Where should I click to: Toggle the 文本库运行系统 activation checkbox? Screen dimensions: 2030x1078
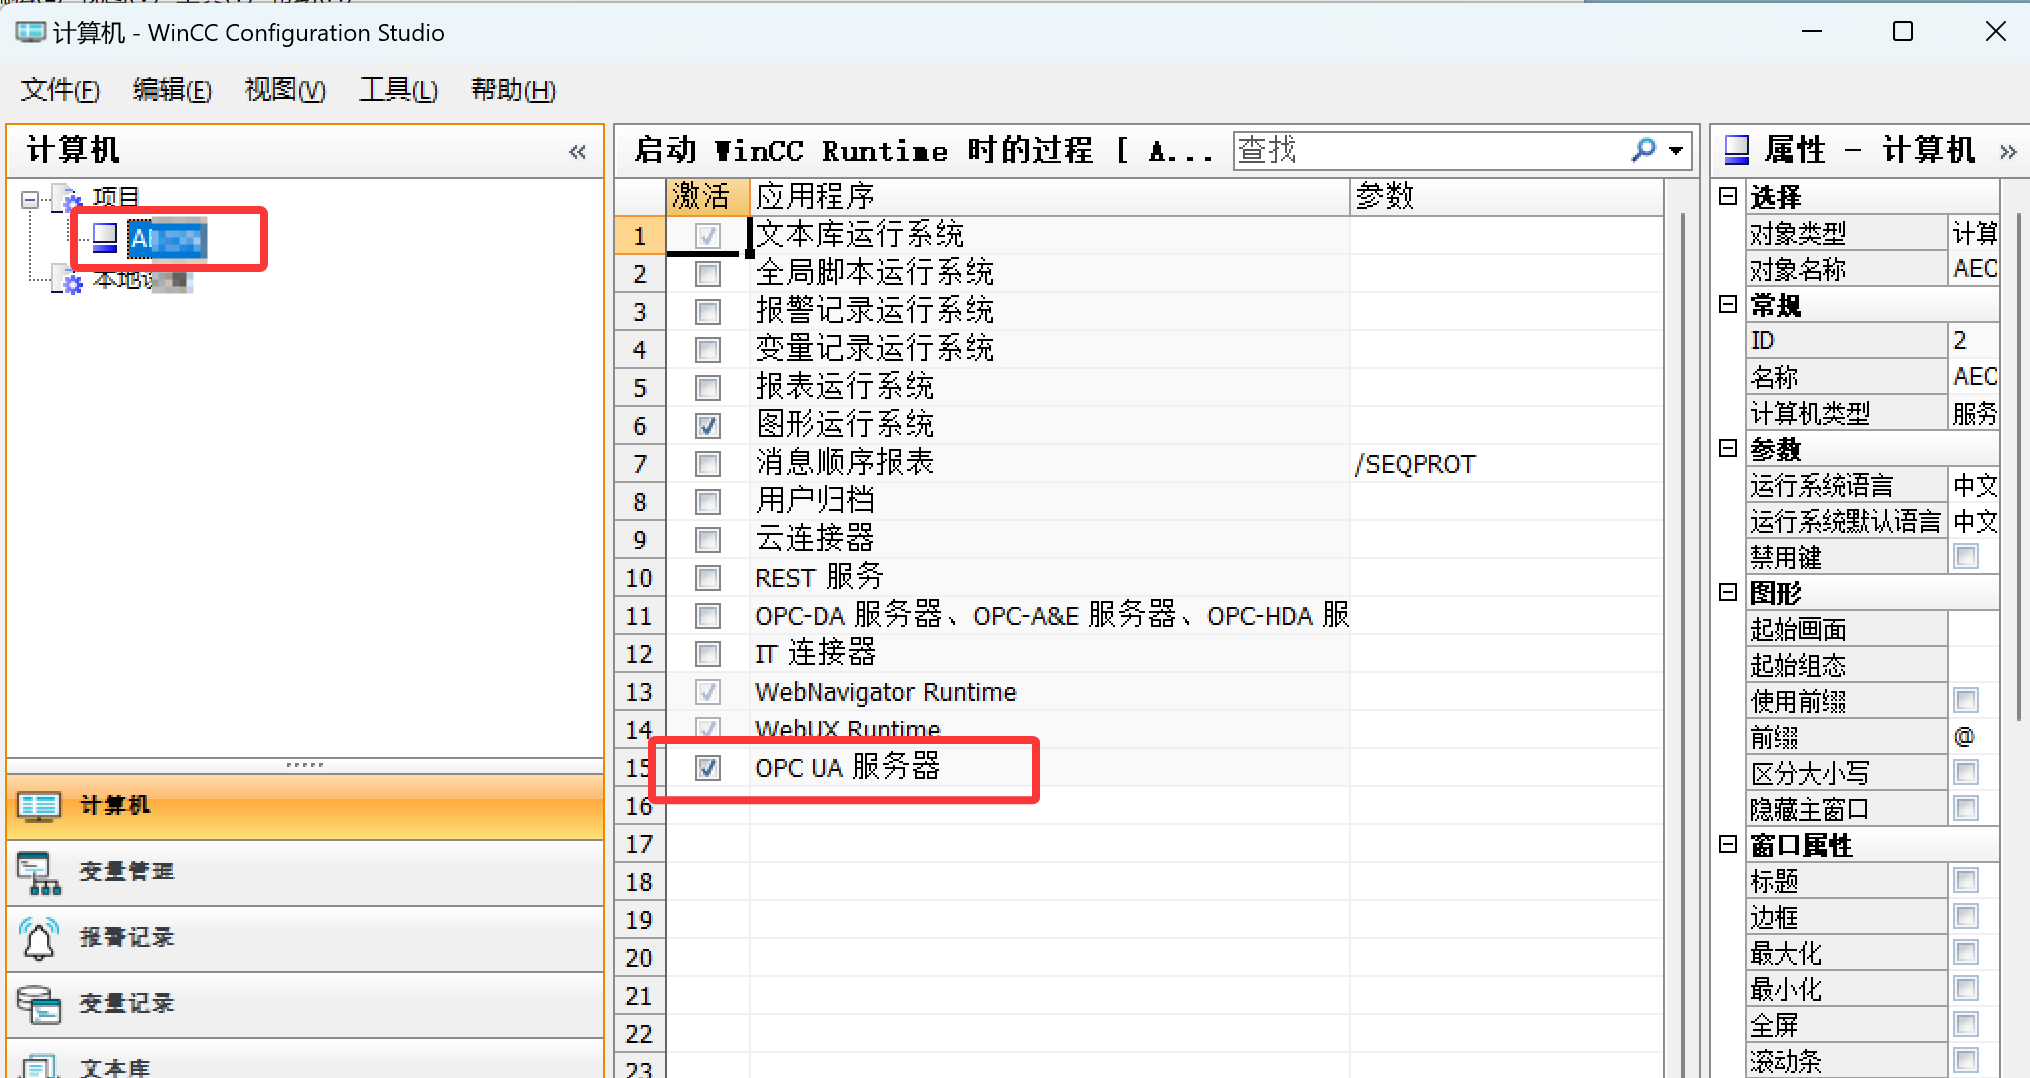point(708,236)
